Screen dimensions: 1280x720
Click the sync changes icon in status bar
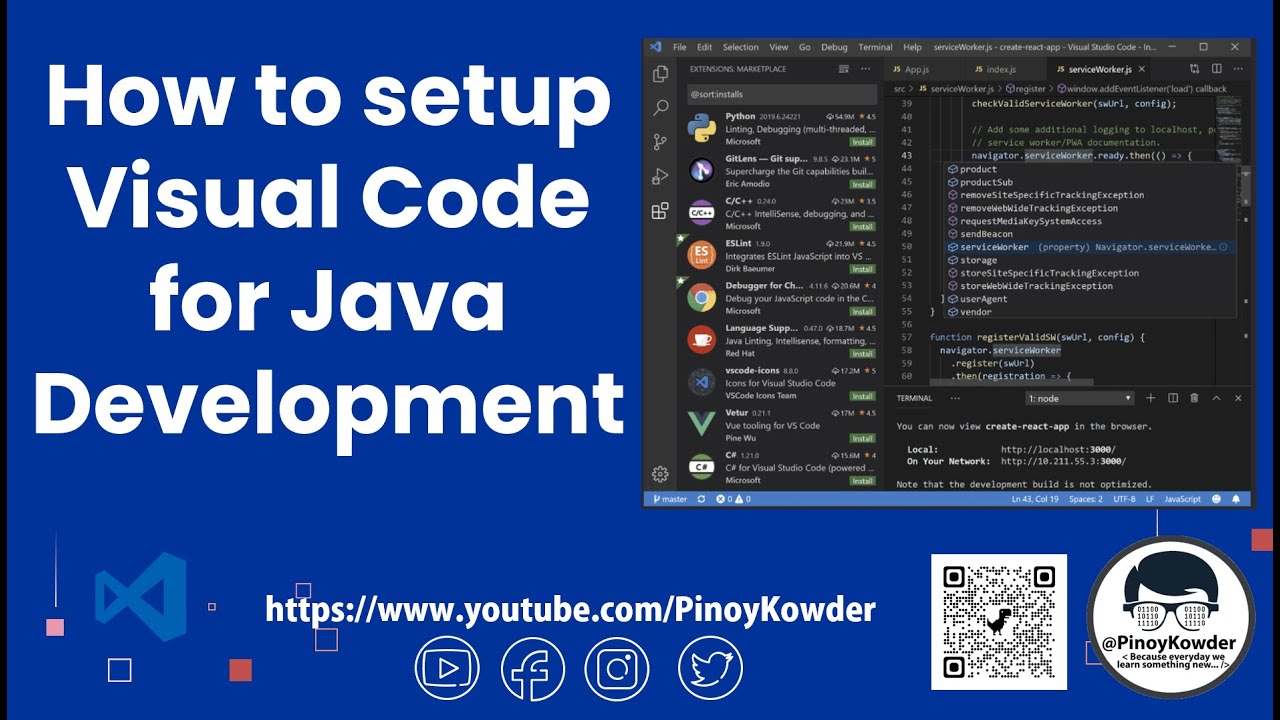tap(701, 499)
